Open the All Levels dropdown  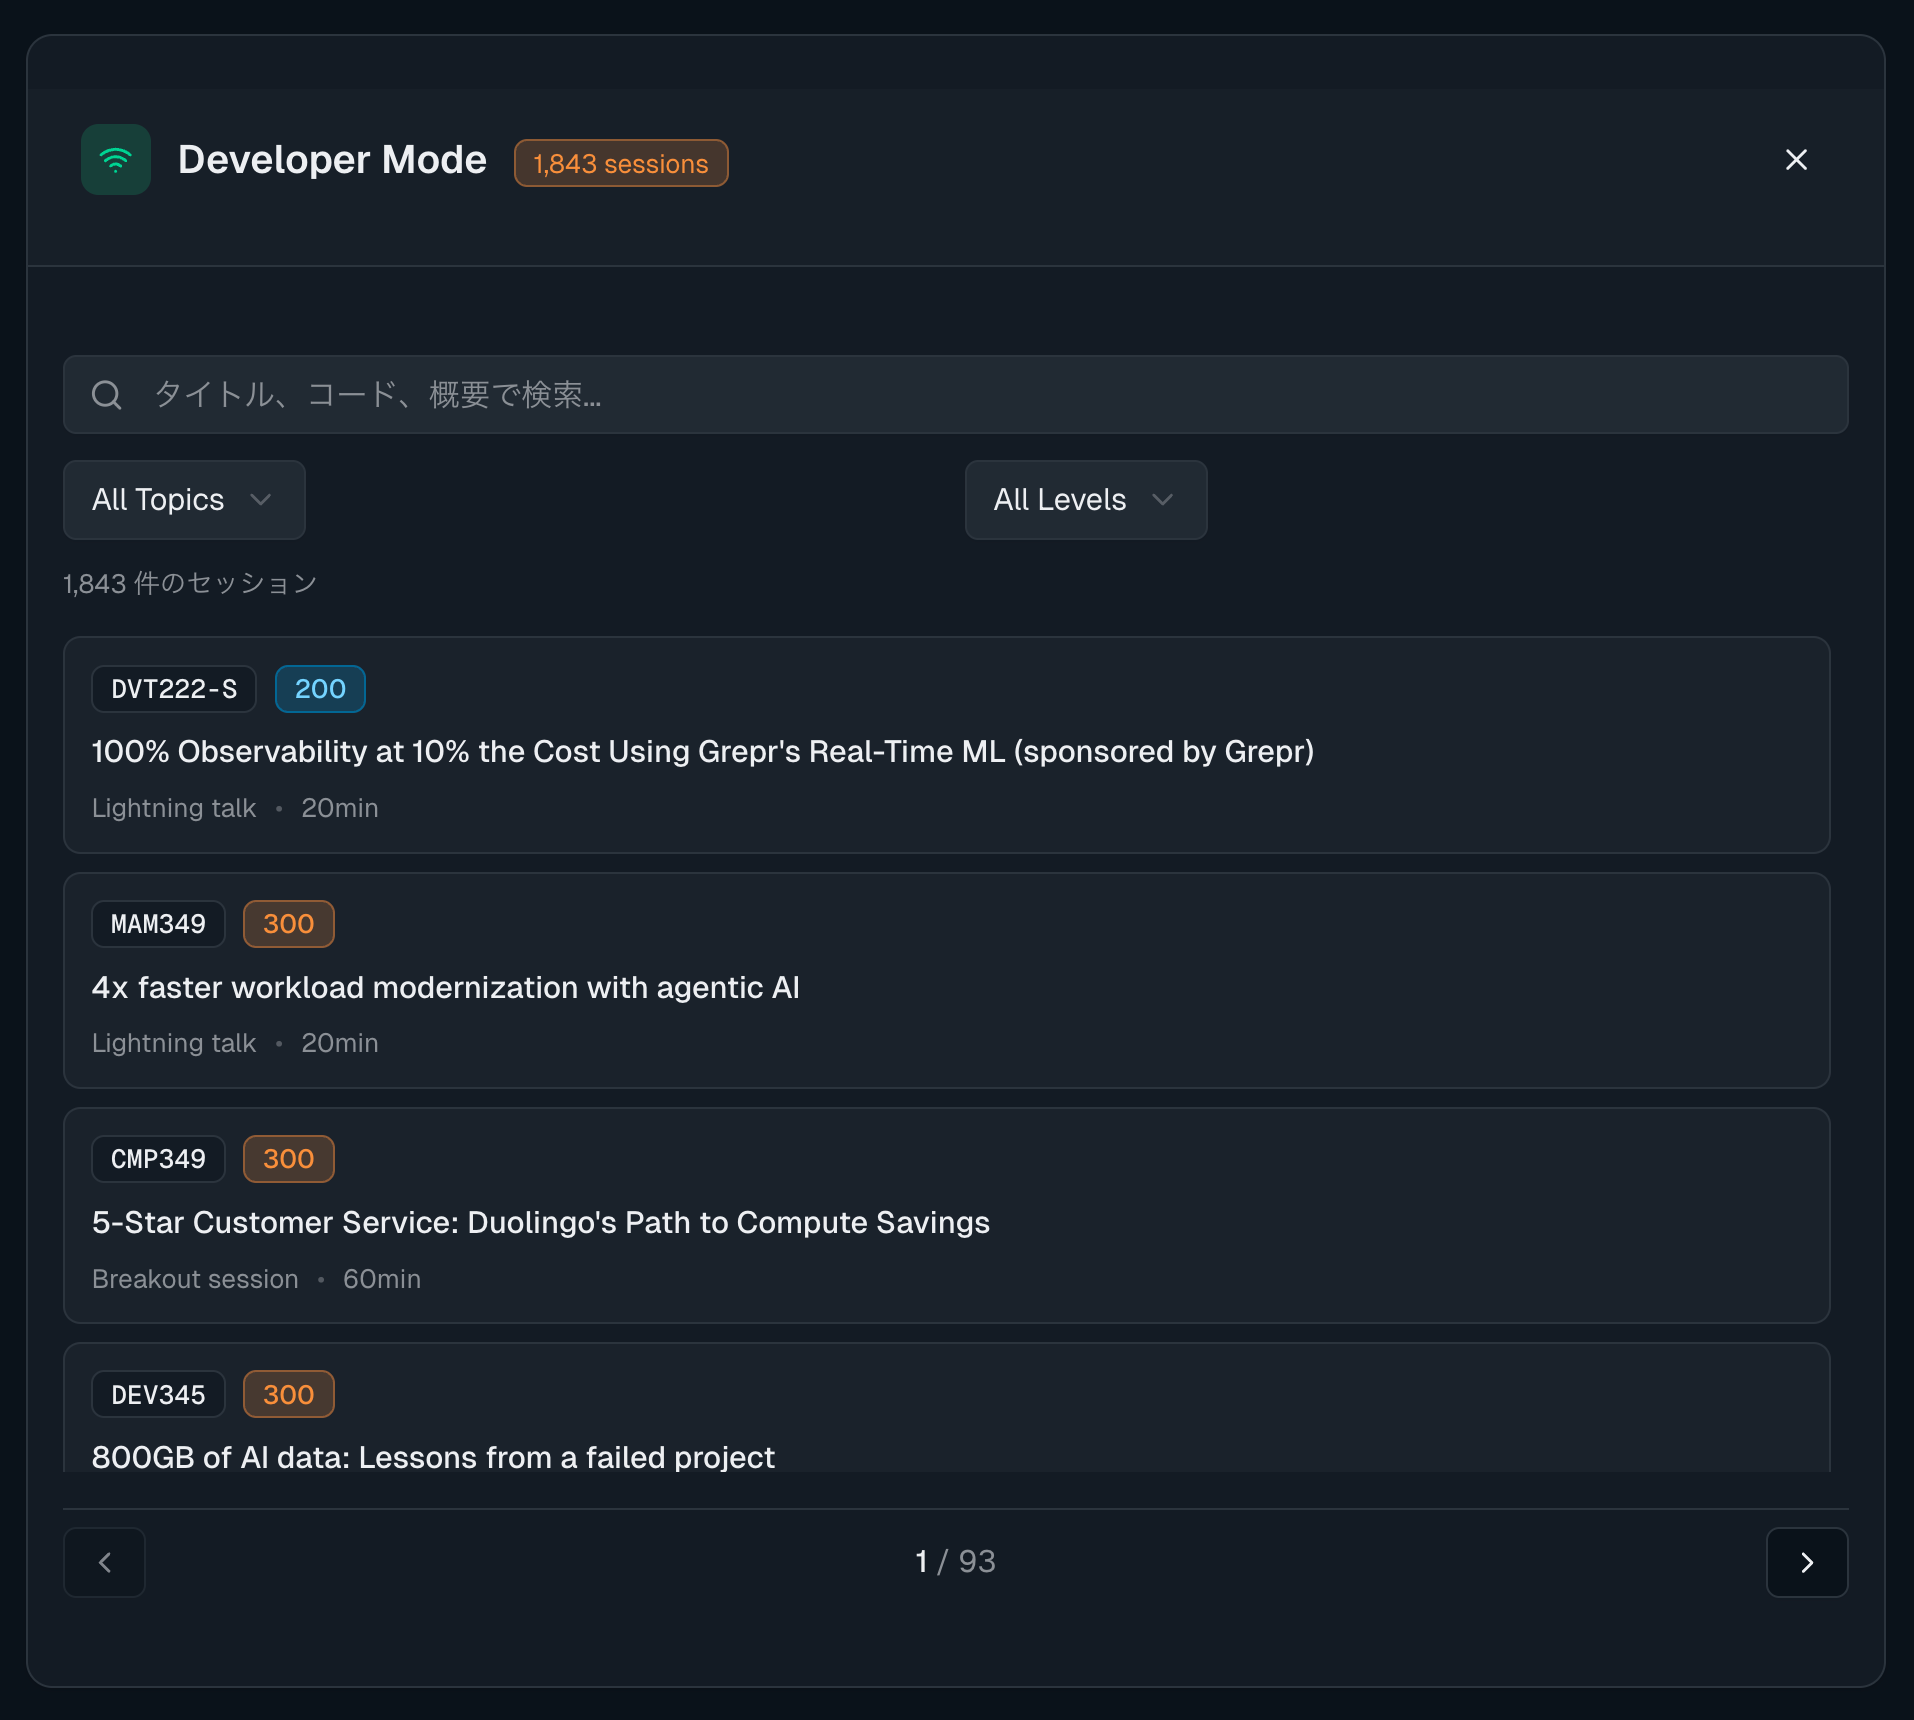tap(1085, 500)
